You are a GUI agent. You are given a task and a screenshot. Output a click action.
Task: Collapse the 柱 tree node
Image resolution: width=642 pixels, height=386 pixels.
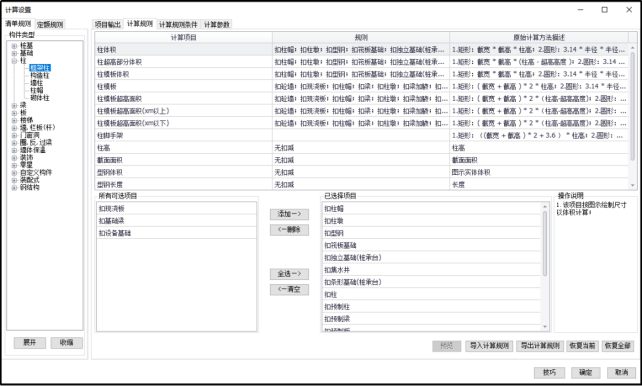[15, 61]
